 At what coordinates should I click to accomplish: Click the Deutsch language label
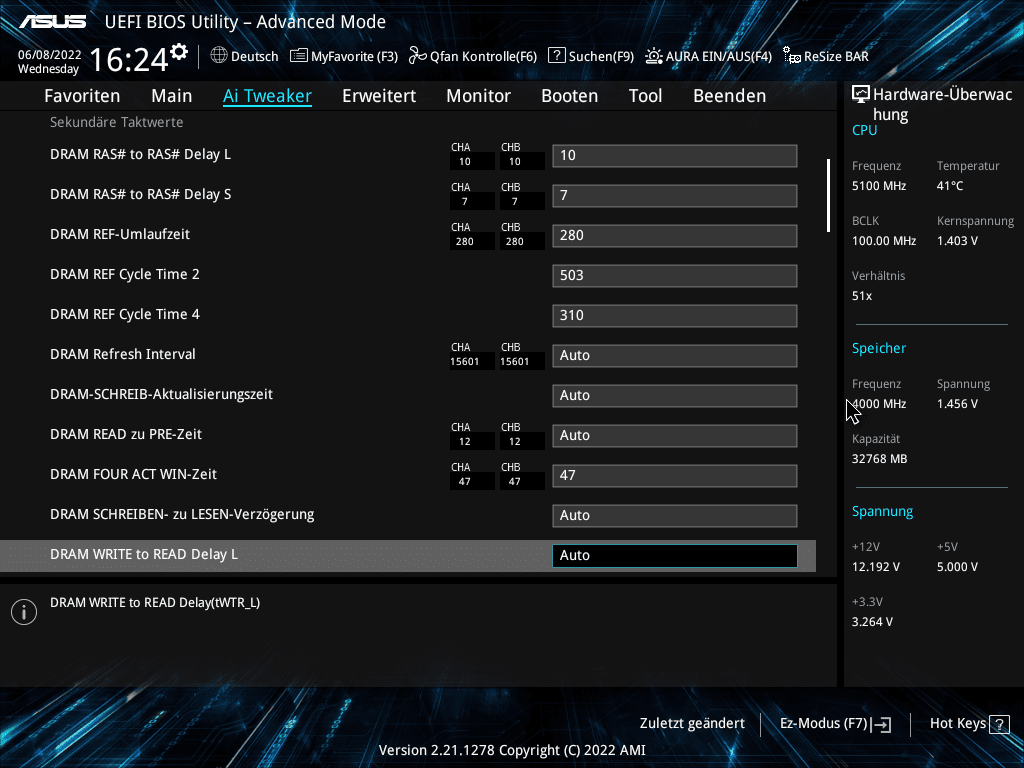coord(255,57)
